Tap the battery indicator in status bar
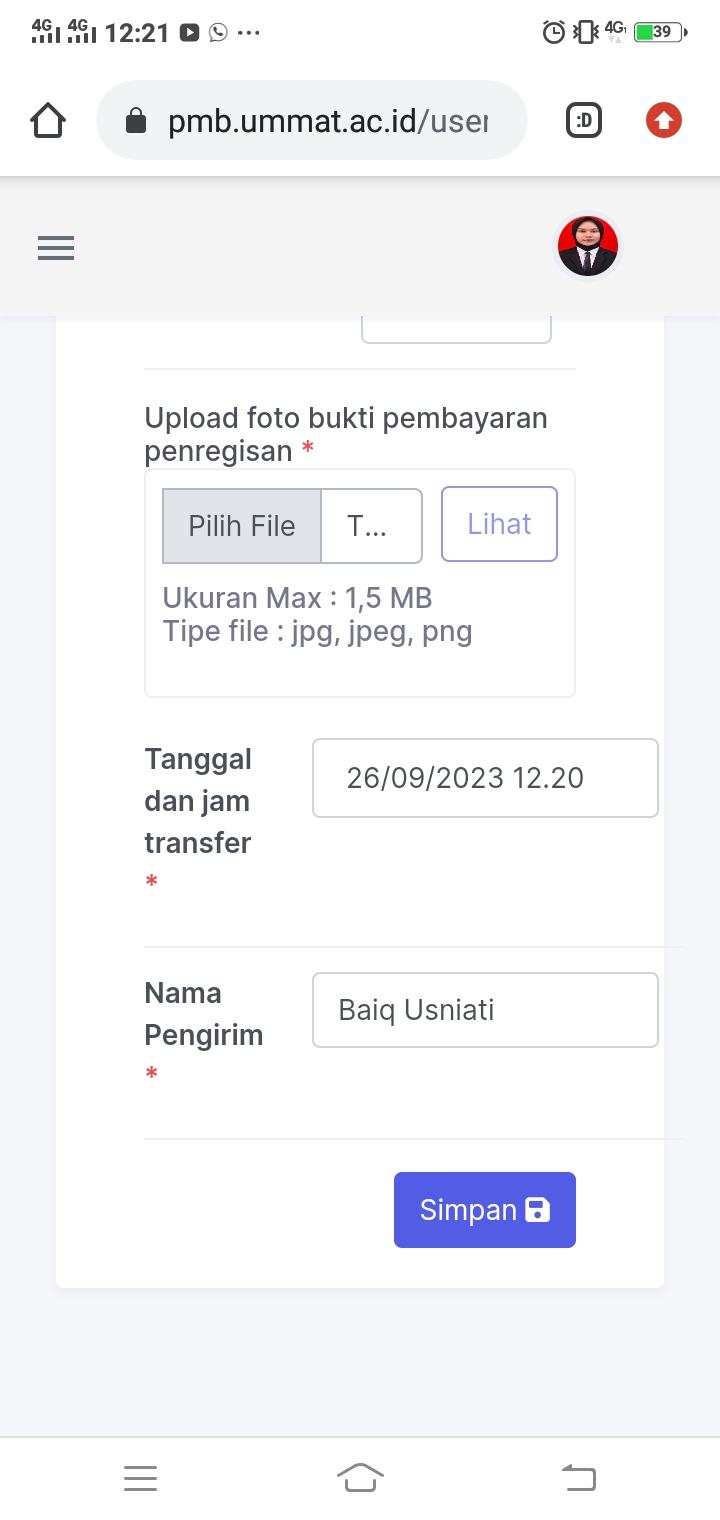Screen dimensions: 720x1520 (x=660, y=32)
